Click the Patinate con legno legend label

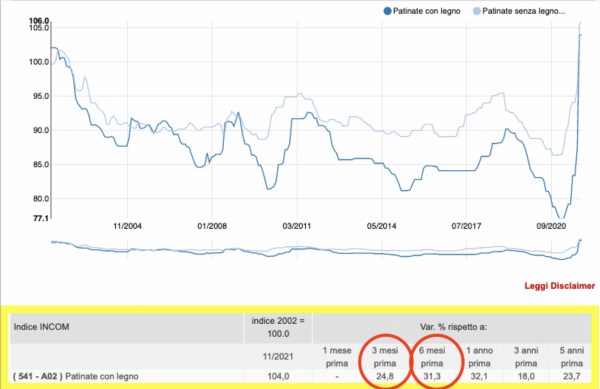click(427, 11)
